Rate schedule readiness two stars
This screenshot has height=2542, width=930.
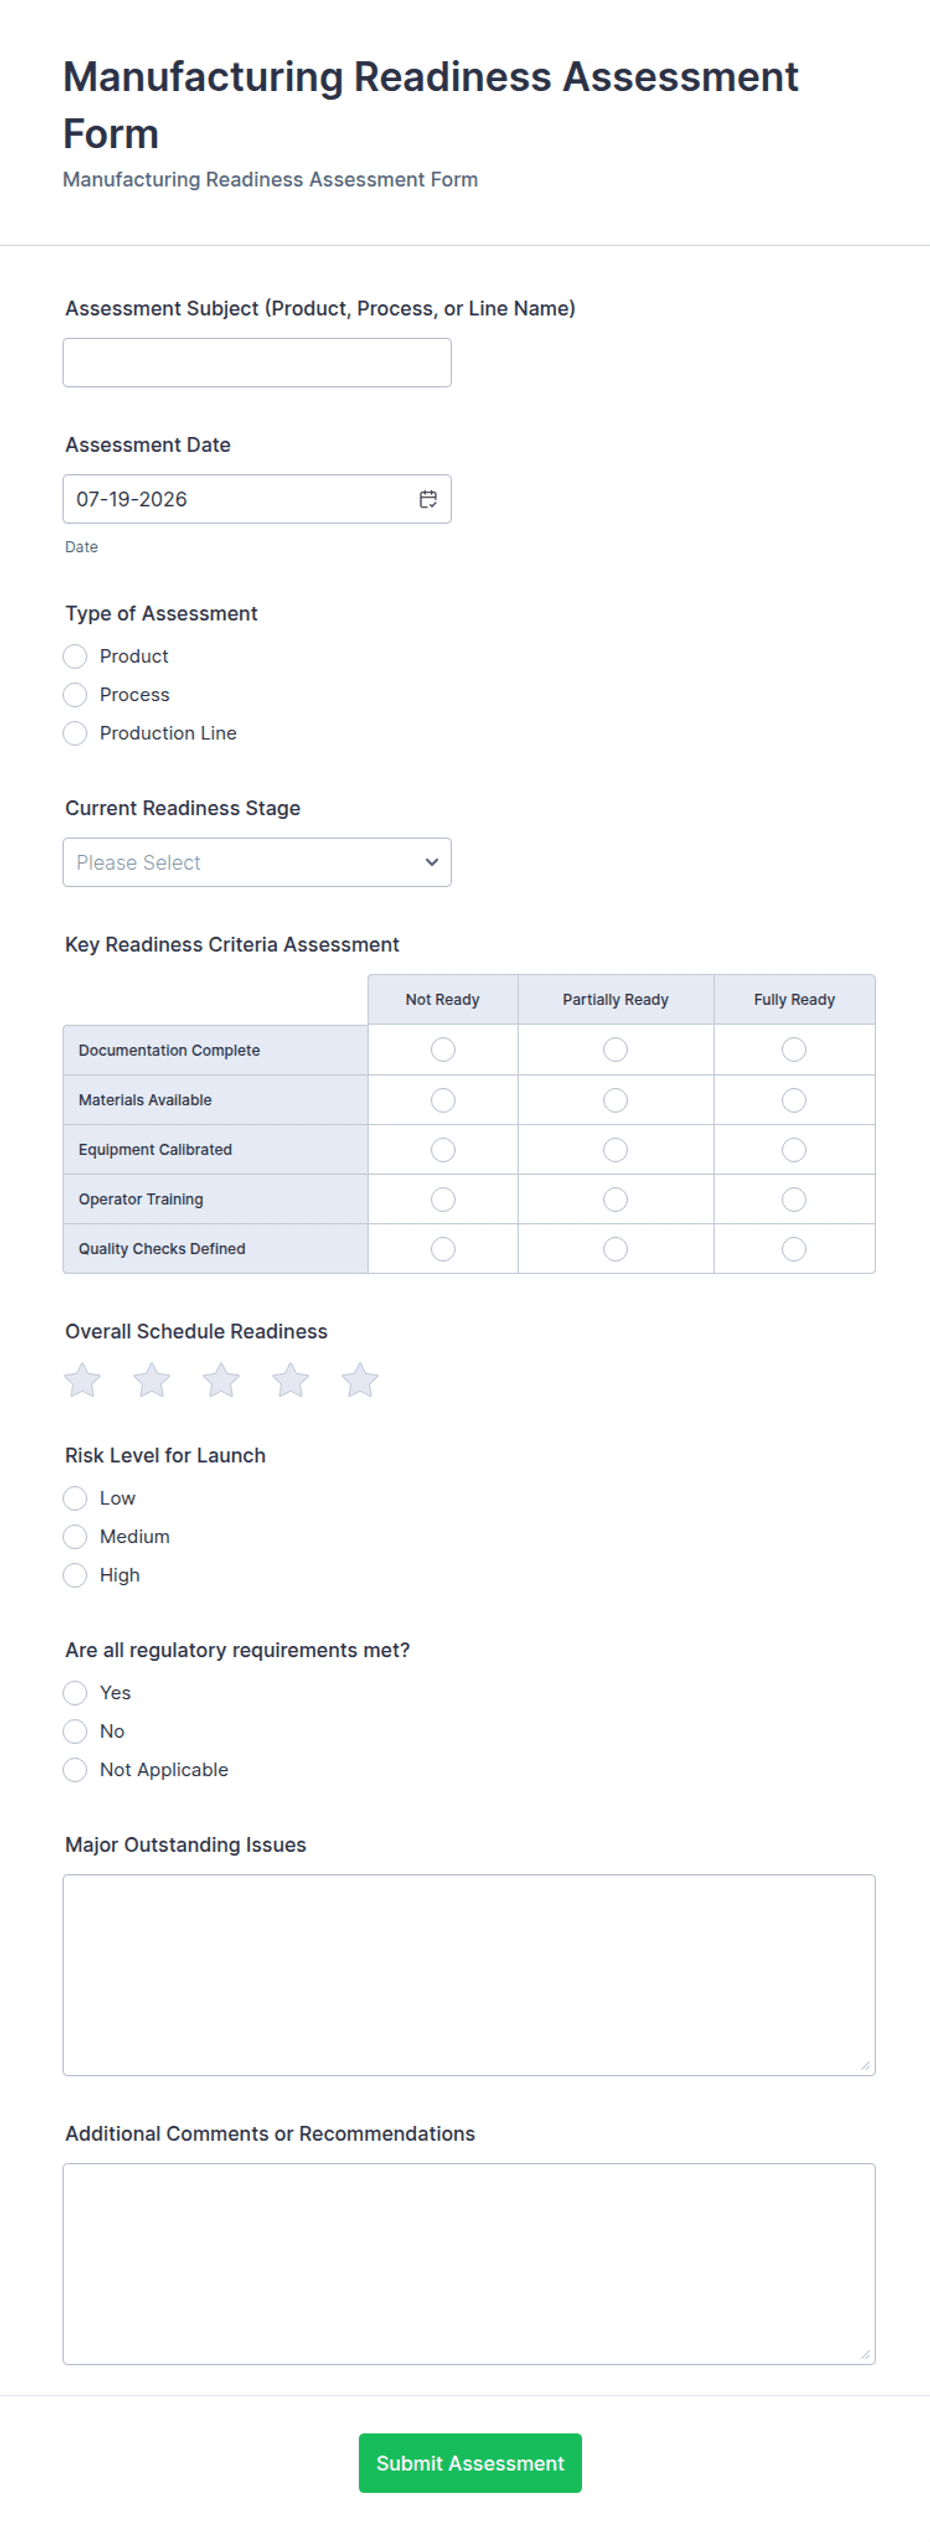pos(152,1380)
